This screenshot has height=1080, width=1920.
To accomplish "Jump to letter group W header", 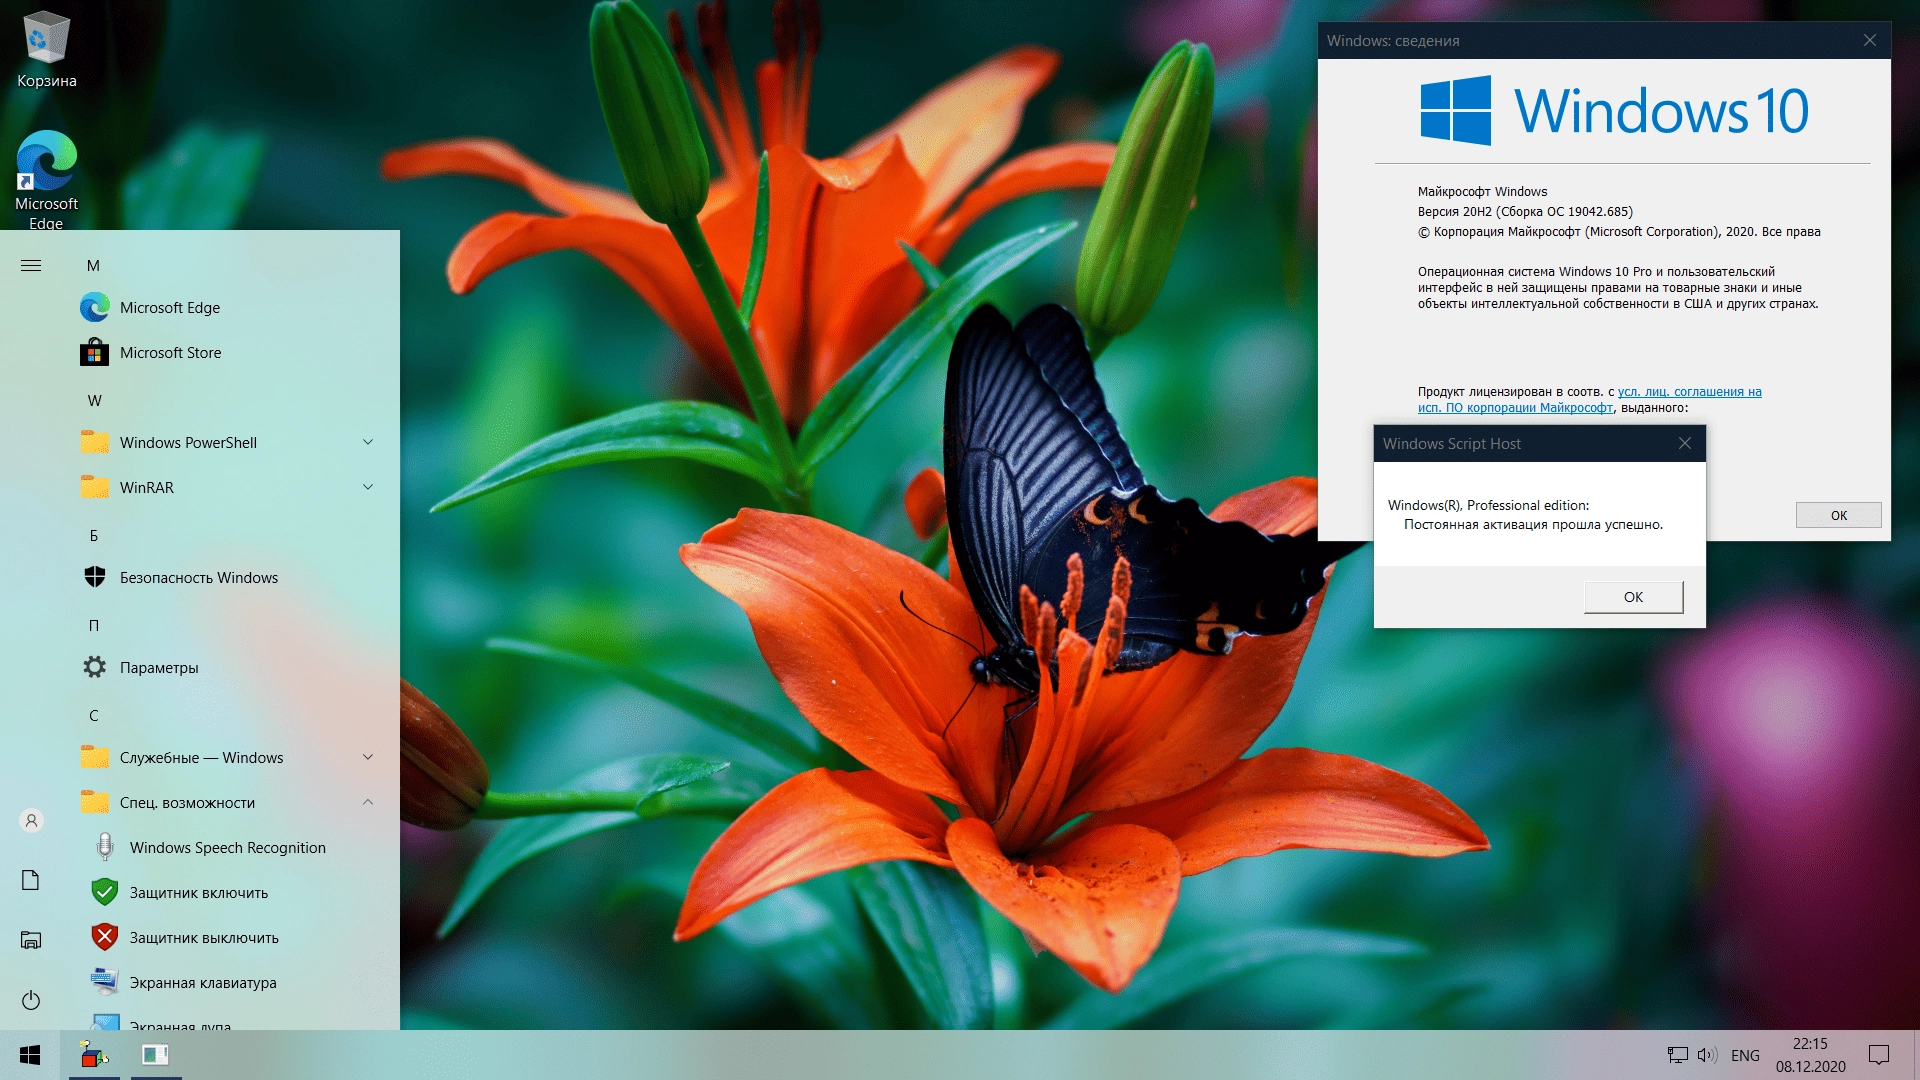I will tap(94, 401).
